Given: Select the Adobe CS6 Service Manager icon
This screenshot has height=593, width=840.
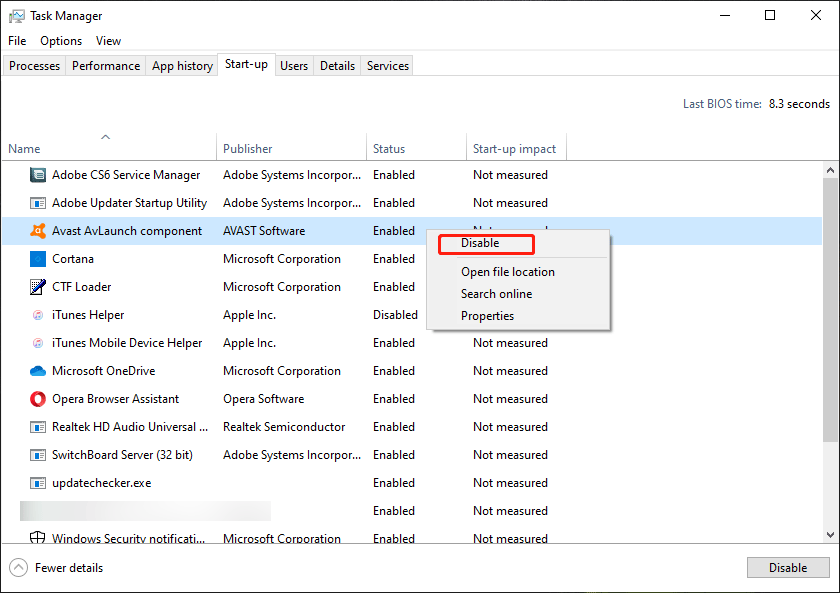Looking at the screenshot, I should click(x=37, y=174).
